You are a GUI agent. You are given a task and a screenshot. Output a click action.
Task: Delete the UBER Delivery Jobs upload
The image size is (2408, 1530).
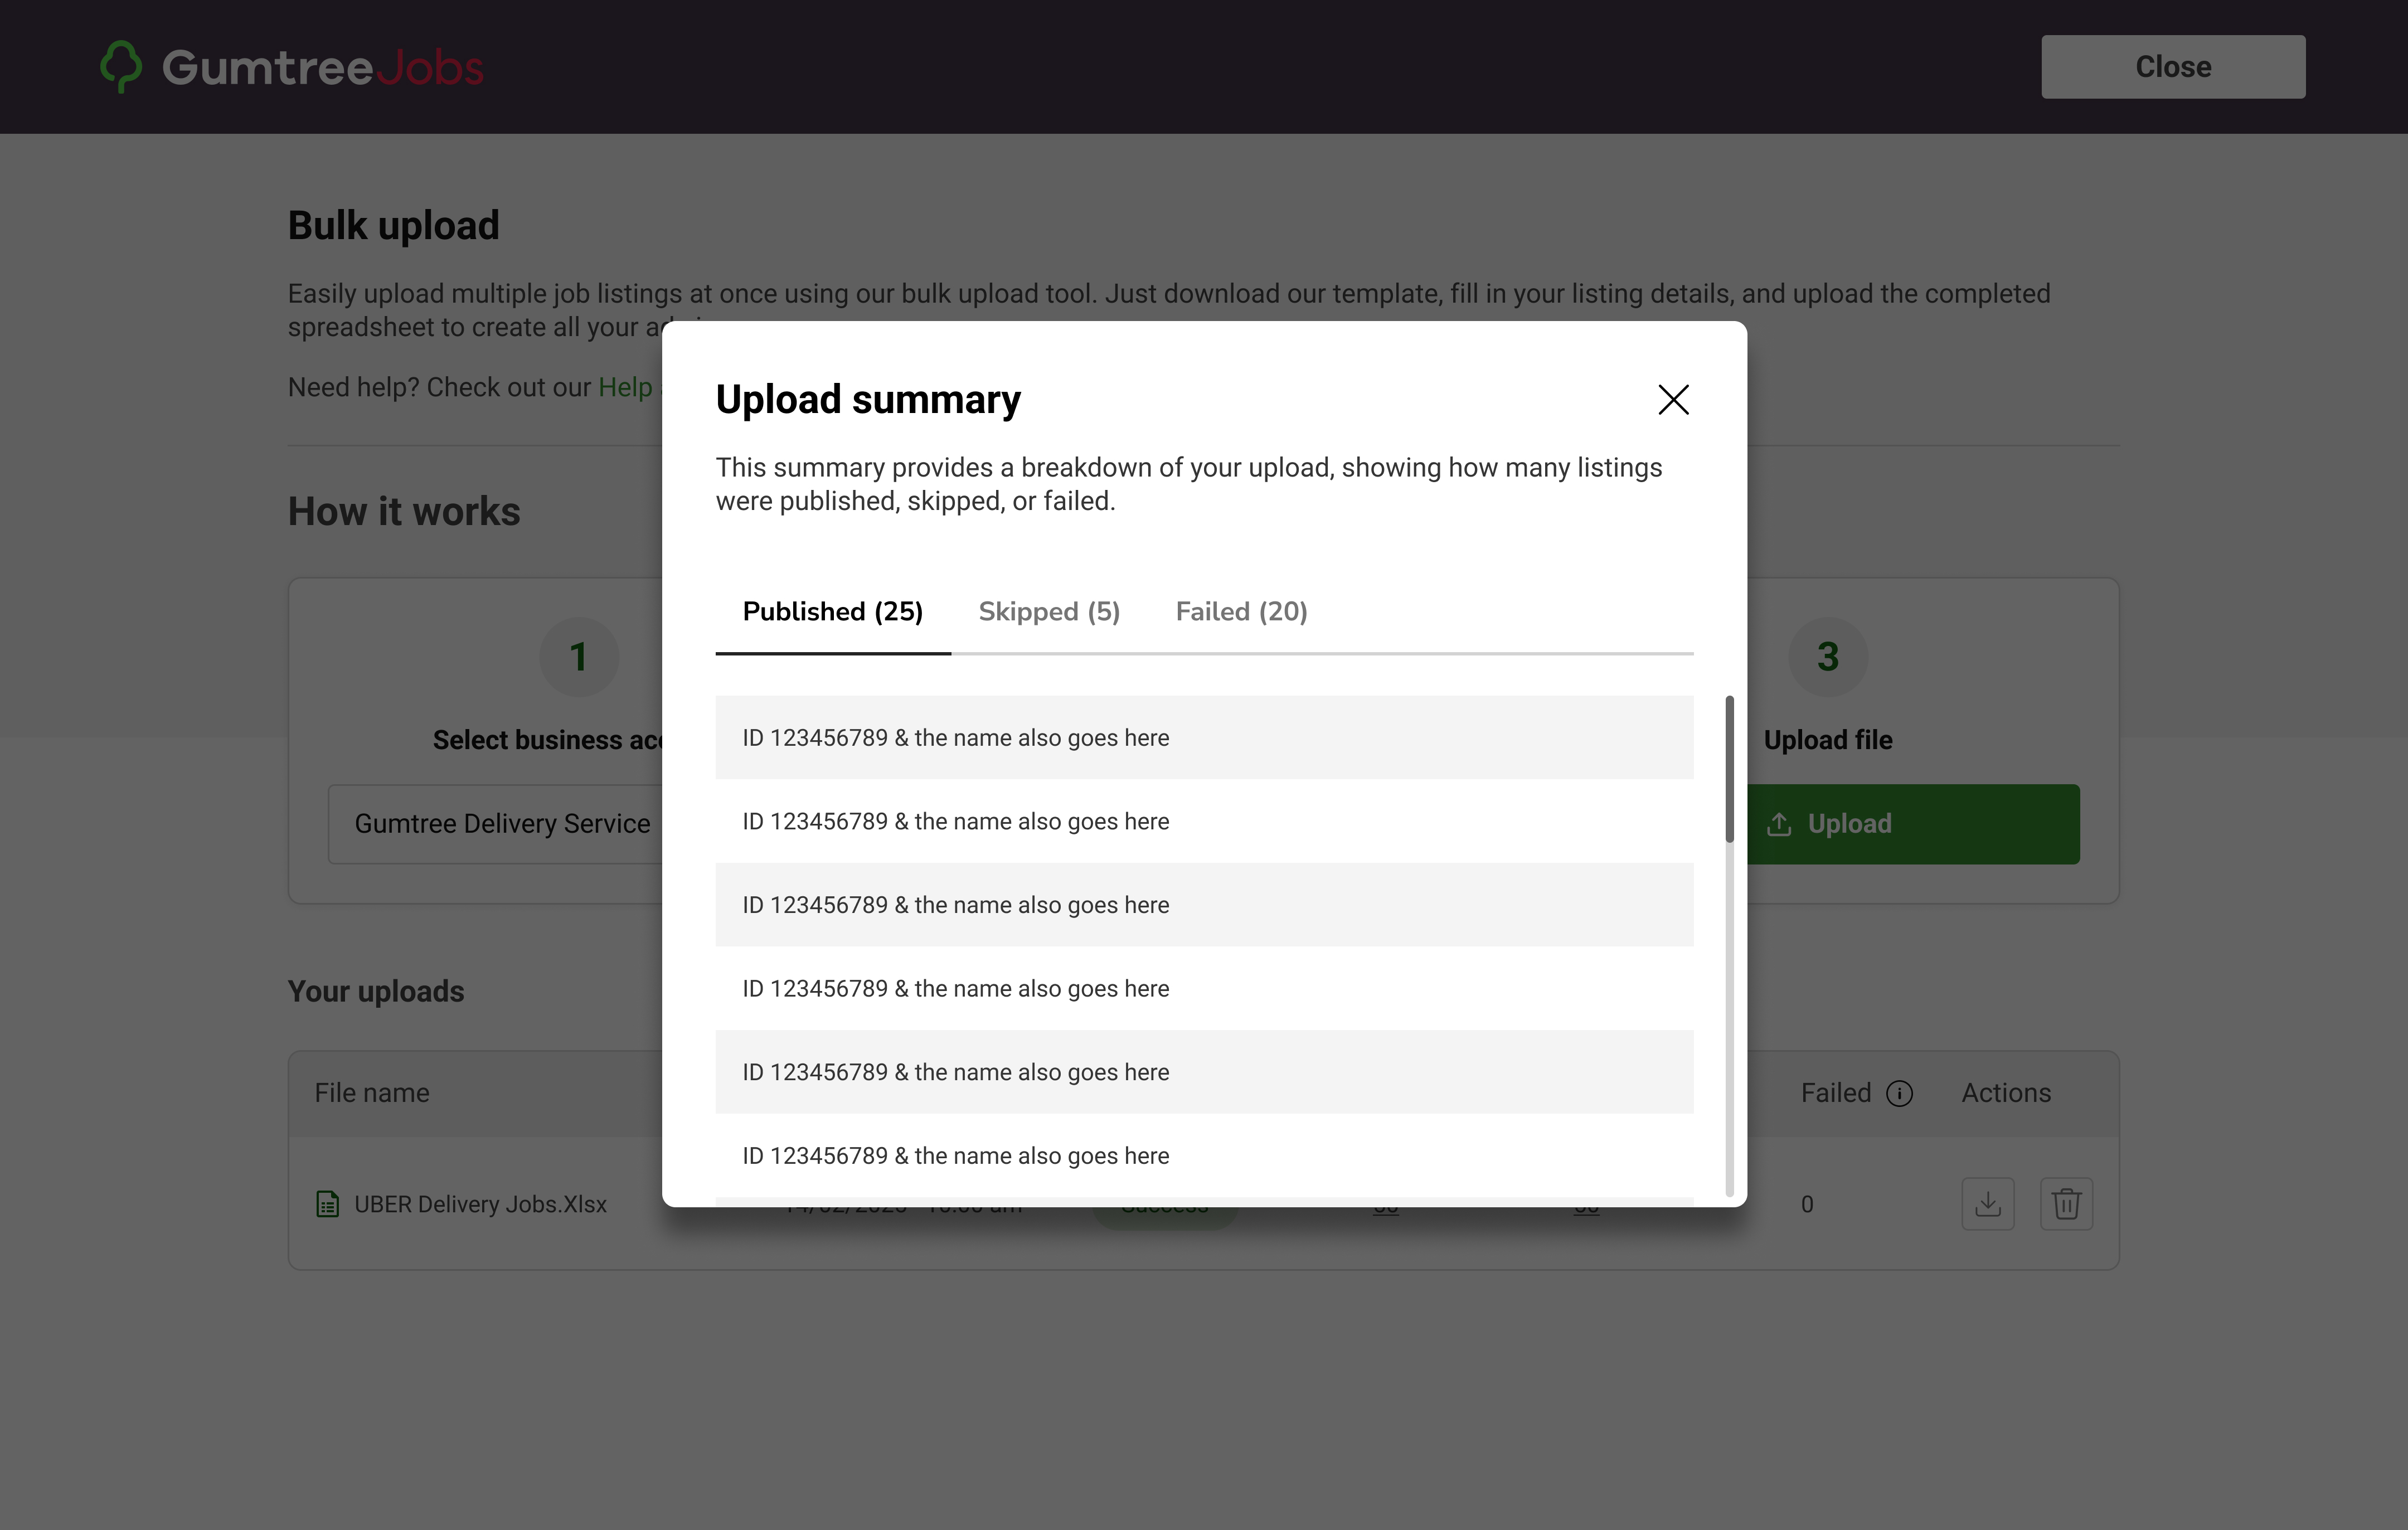[x=2066, y=1204]
